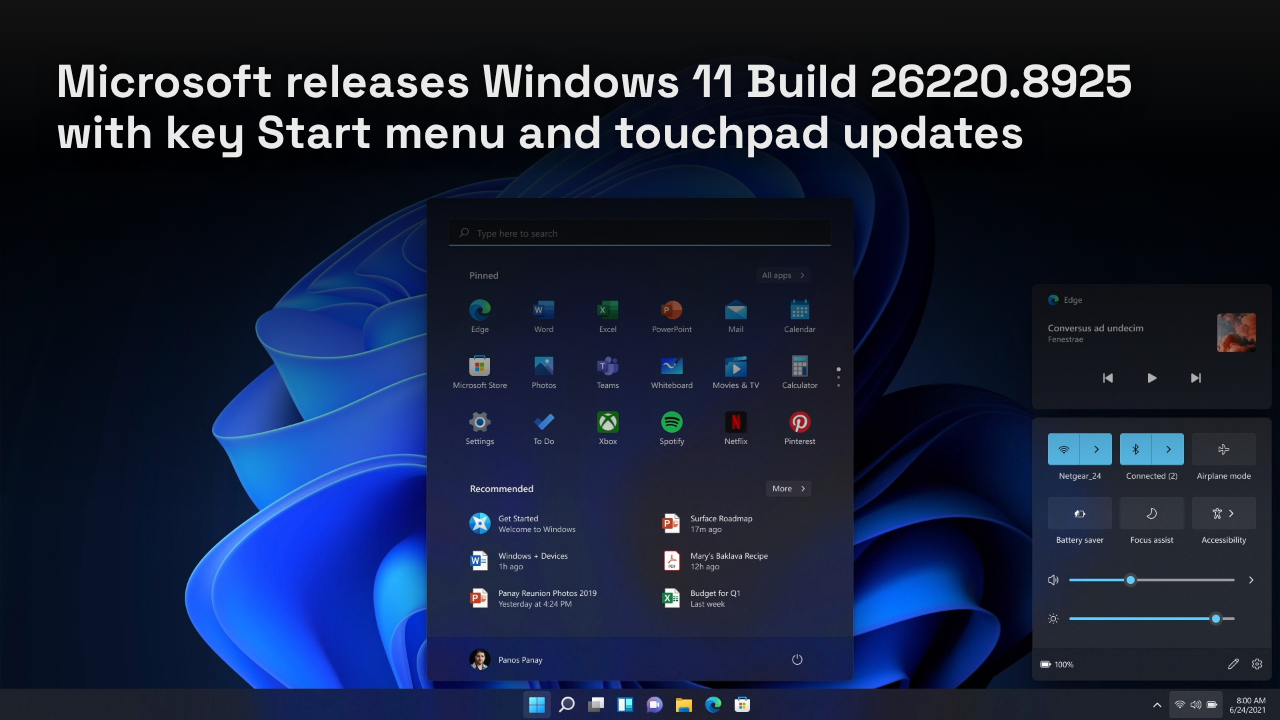Open Settings from pinned apps
Viewport: 1280px width, 720px height.
click(480, 427)
